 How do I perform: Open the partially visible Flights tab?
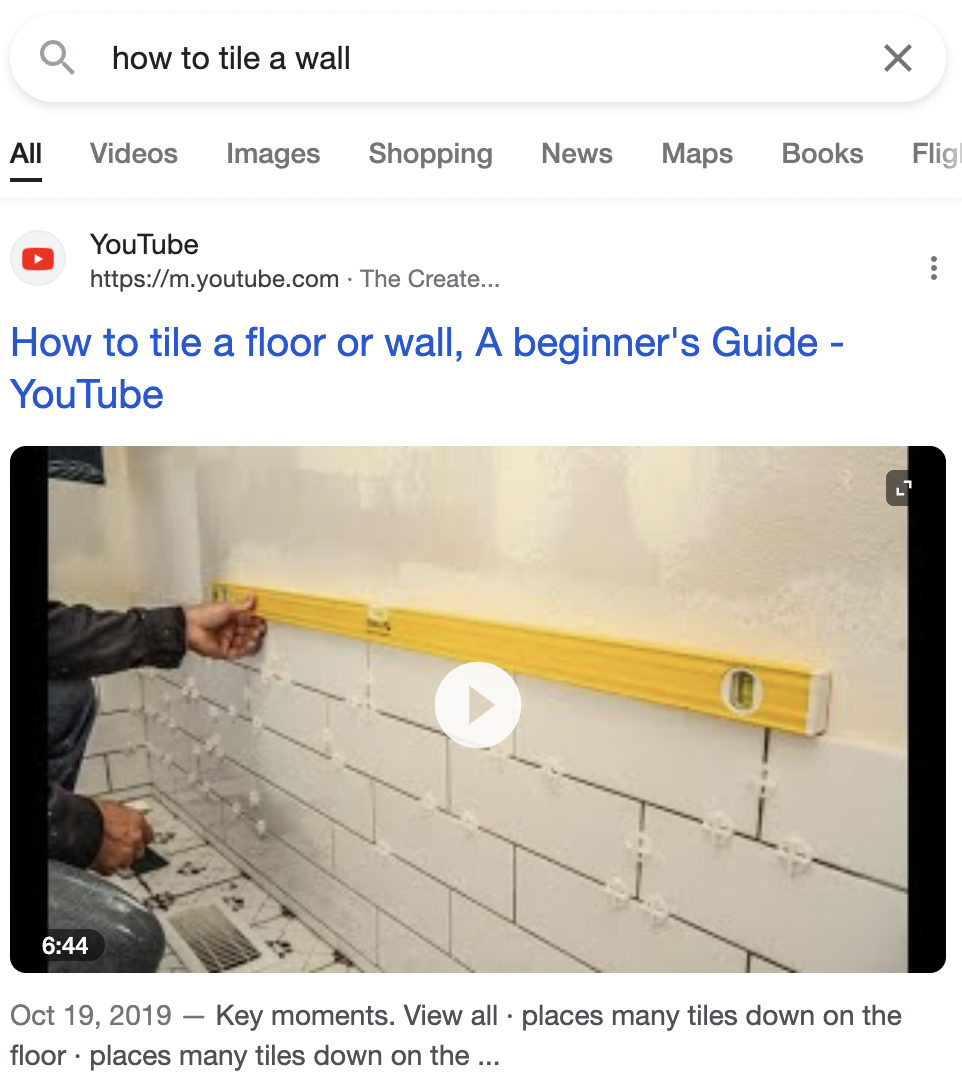point(936,154)
